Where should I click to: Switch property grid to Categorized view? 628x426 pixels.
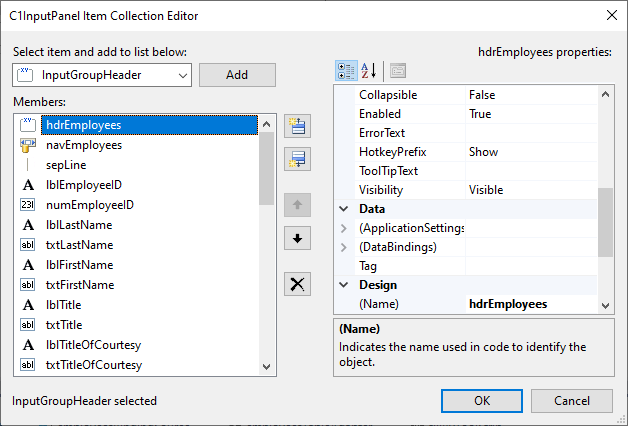346,70
